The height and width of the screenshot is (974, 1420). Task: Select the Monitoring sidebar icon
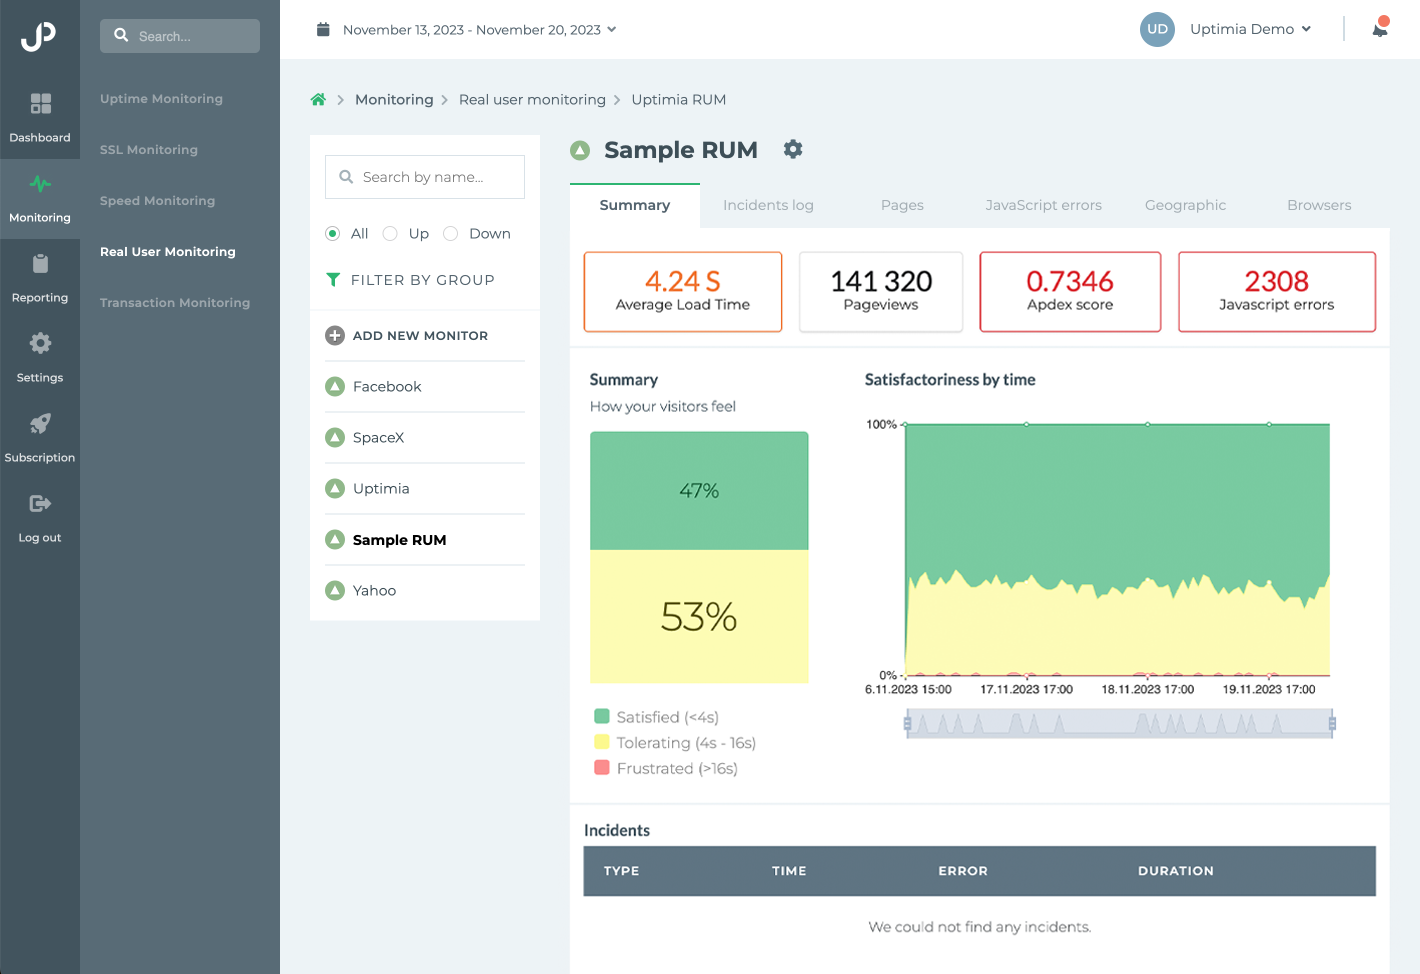click(40, 197)
